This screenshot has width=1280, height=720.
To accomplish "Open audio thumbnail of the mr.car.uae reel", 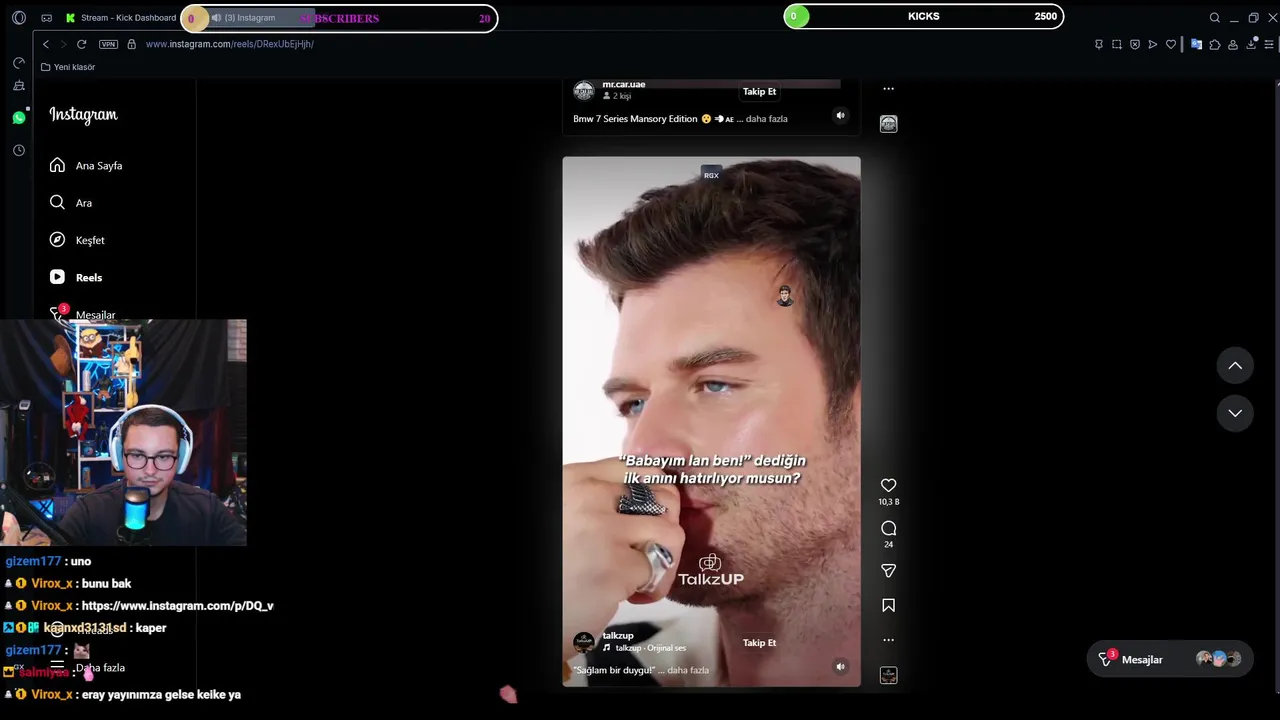I will (888, 124).
